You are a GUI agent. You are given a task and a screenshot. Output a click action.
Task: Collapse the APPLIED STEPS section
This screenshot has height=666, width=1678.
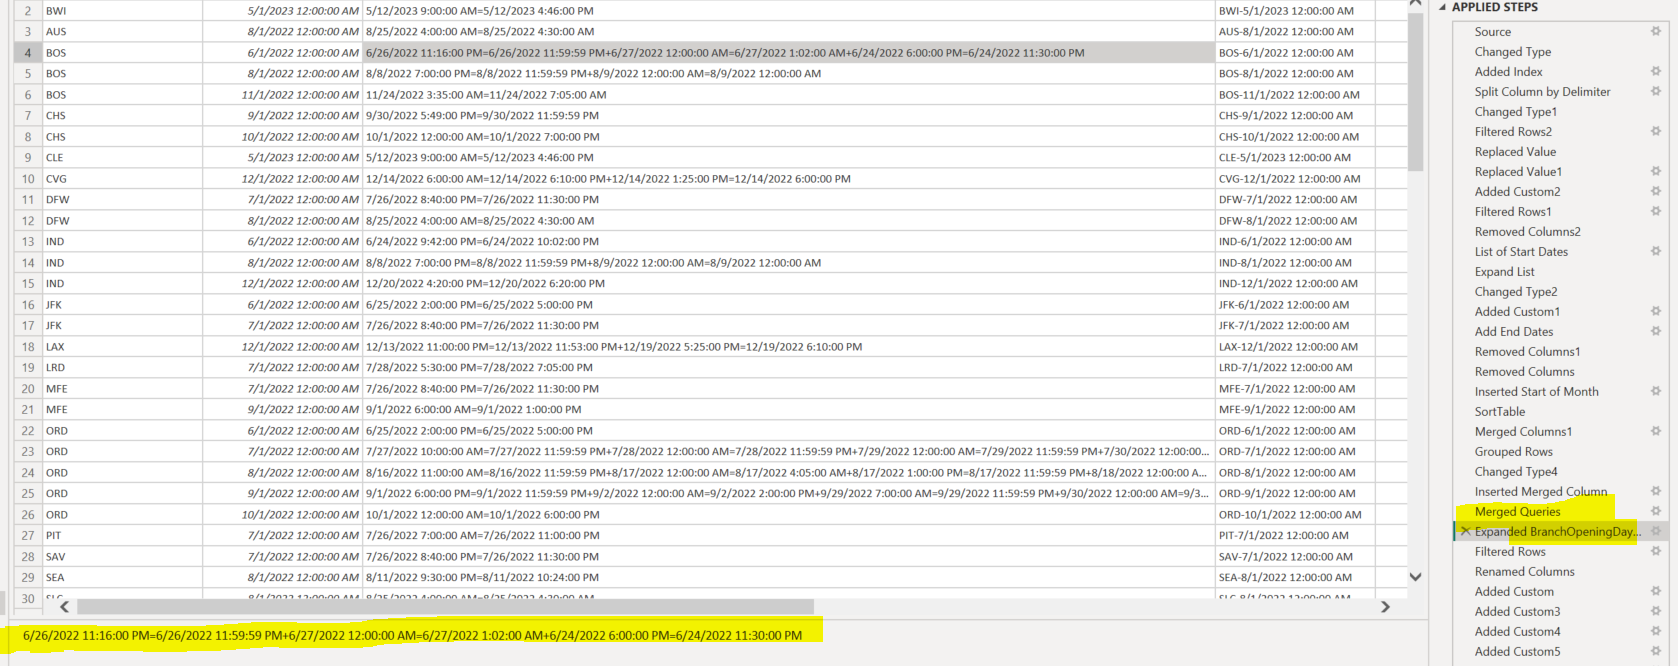coord(1443,7)
